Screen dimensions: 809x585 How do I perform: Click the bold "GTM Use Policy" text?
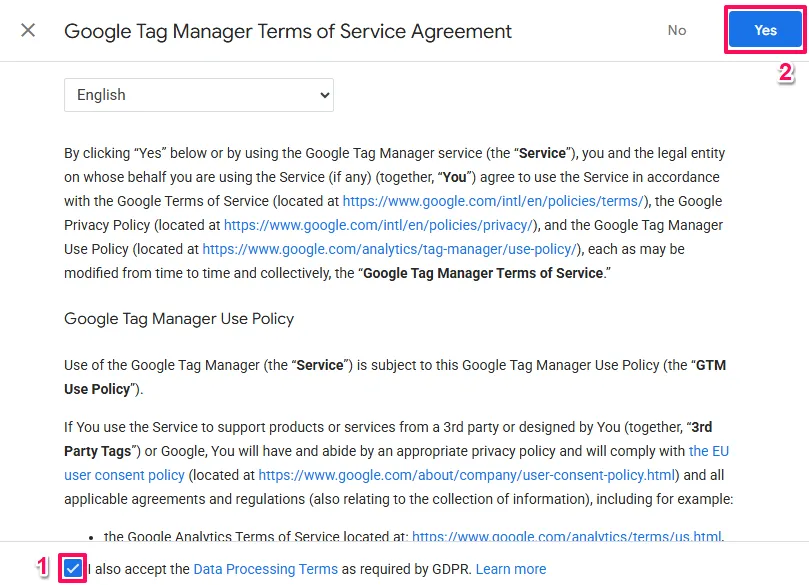pos(97,389)
